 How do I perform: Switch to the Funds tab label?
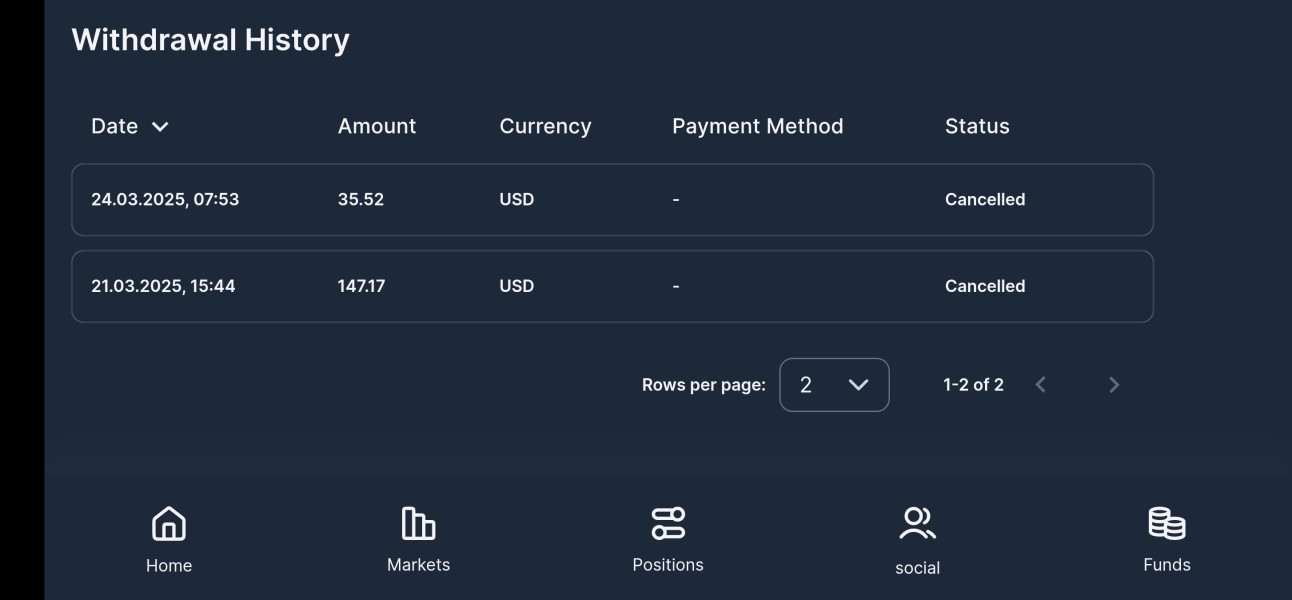(1167, 565)
